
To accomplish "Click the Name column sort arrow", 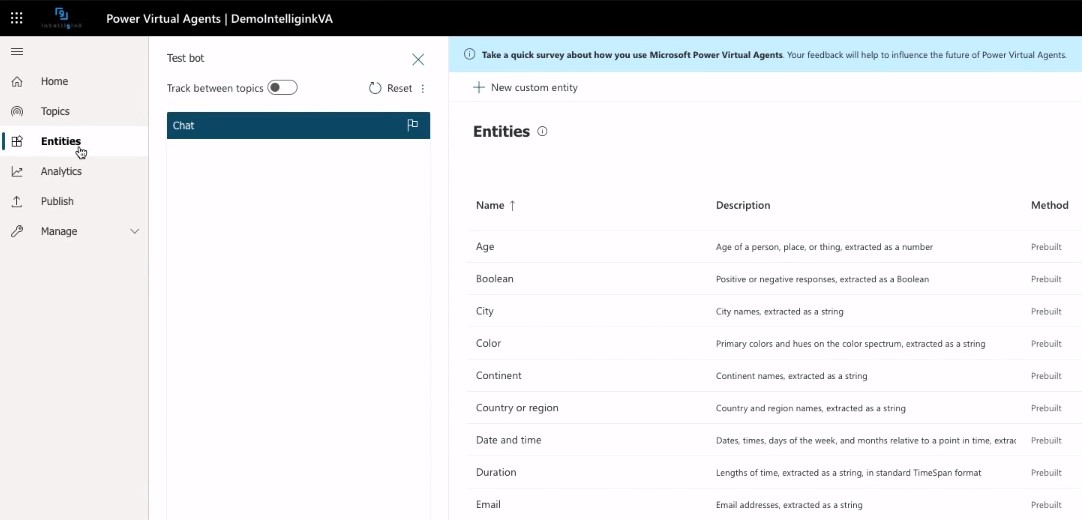I will (512, 206).
